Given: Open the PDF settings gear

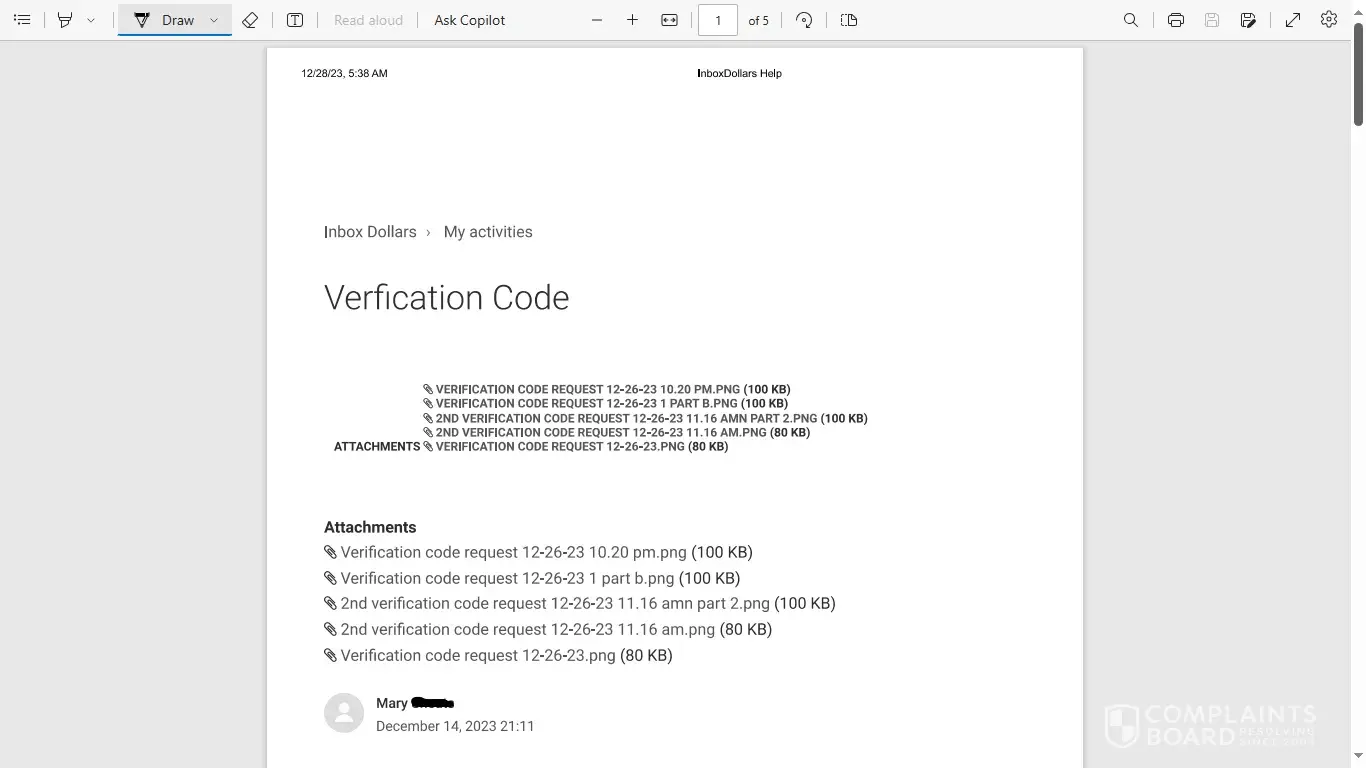Looking at the screenshot, I should [x=1329, y=20].
